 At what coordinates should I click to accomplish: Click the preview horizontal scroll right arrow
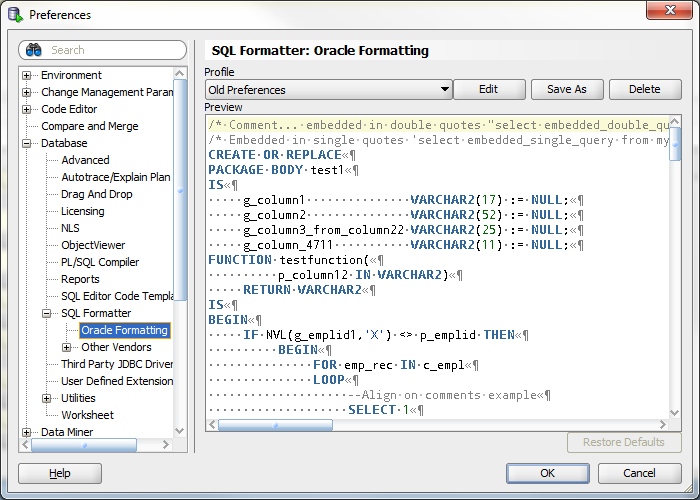click(663, 425)
